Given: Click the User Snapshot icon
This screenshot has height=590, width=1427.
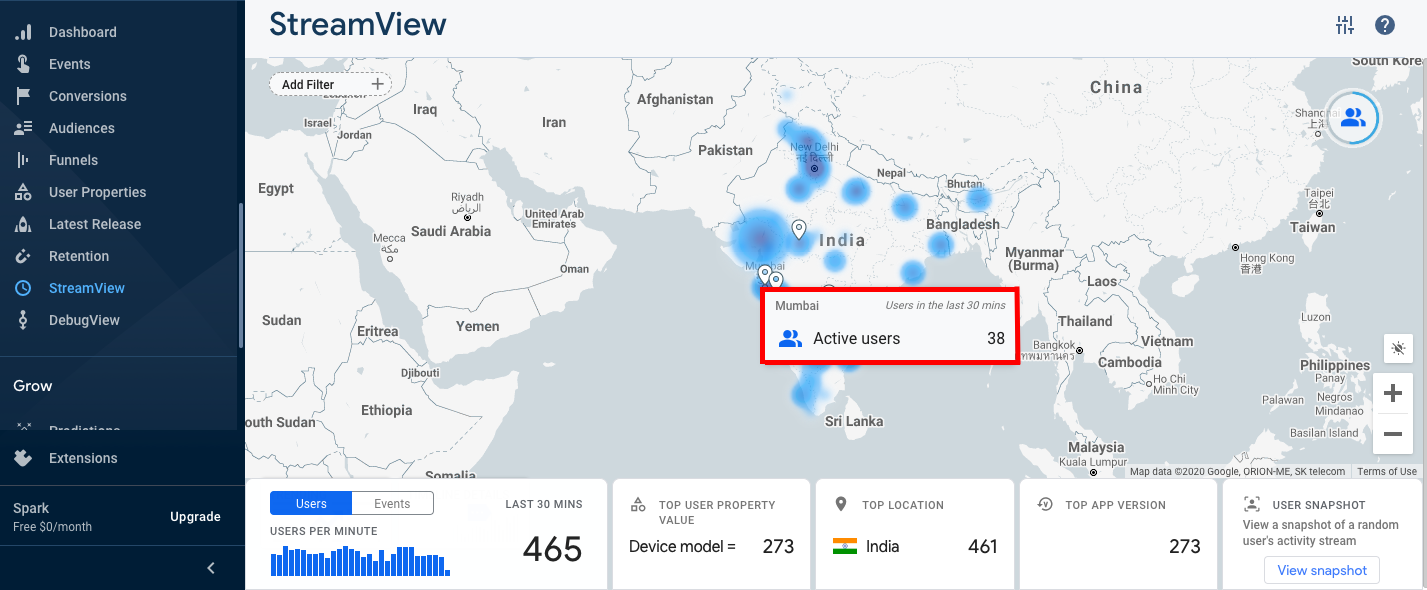Looking at the screenshot, I should [x=1251, y=505].
